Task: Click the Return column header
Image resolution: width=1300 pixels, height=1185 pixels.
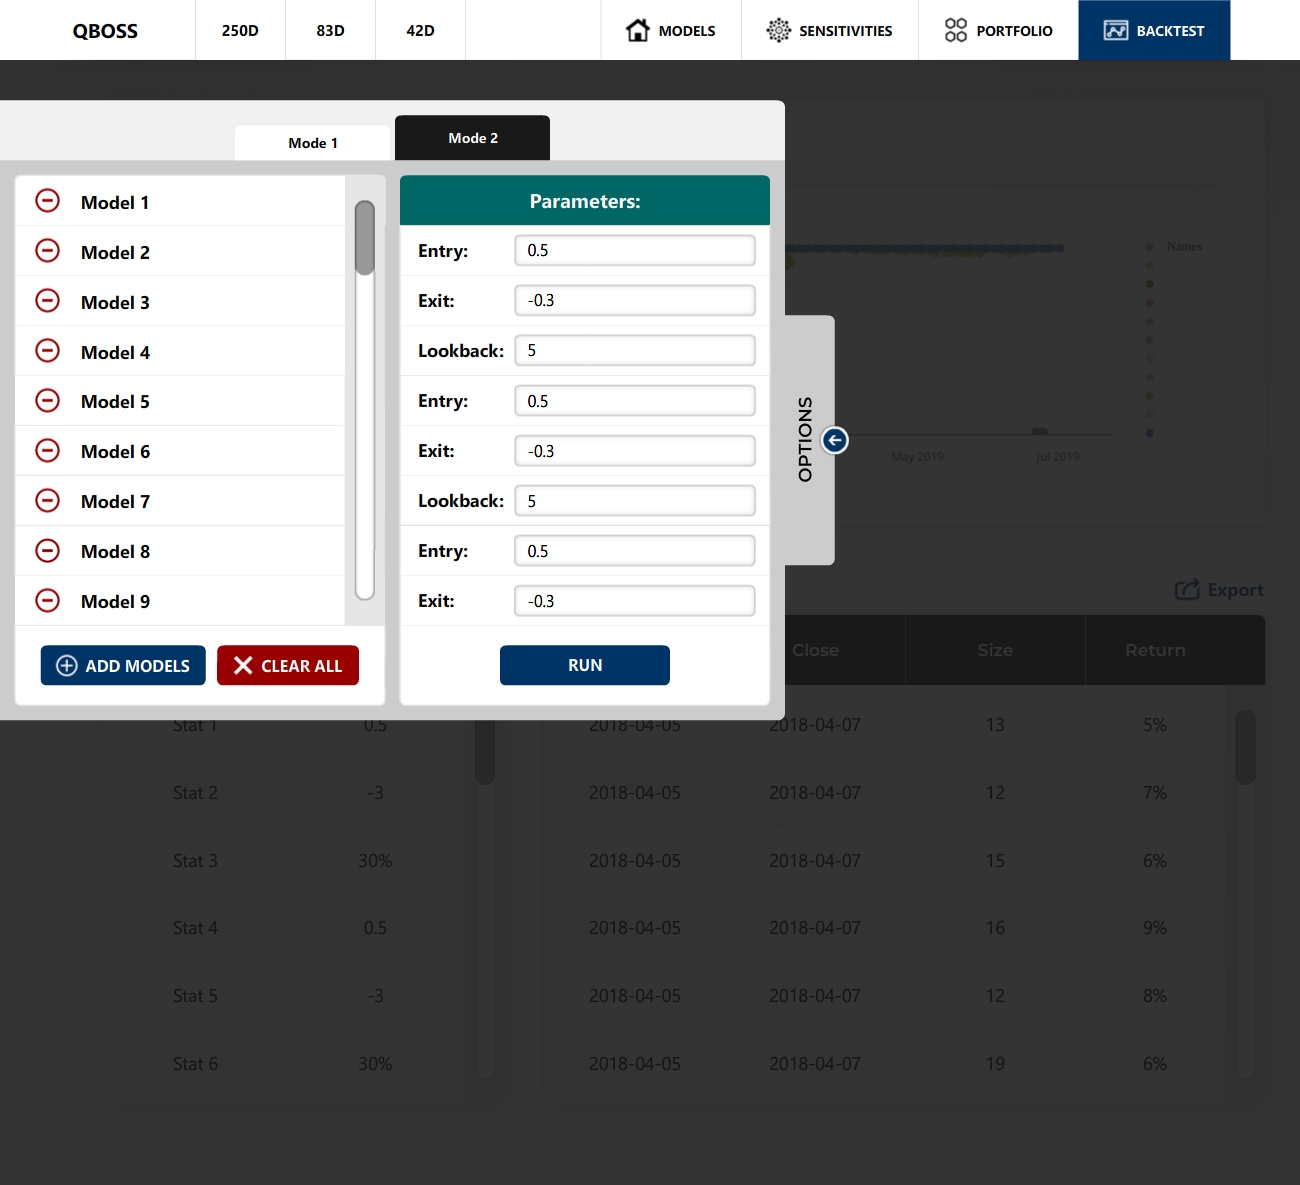Action: (1155, 650)
